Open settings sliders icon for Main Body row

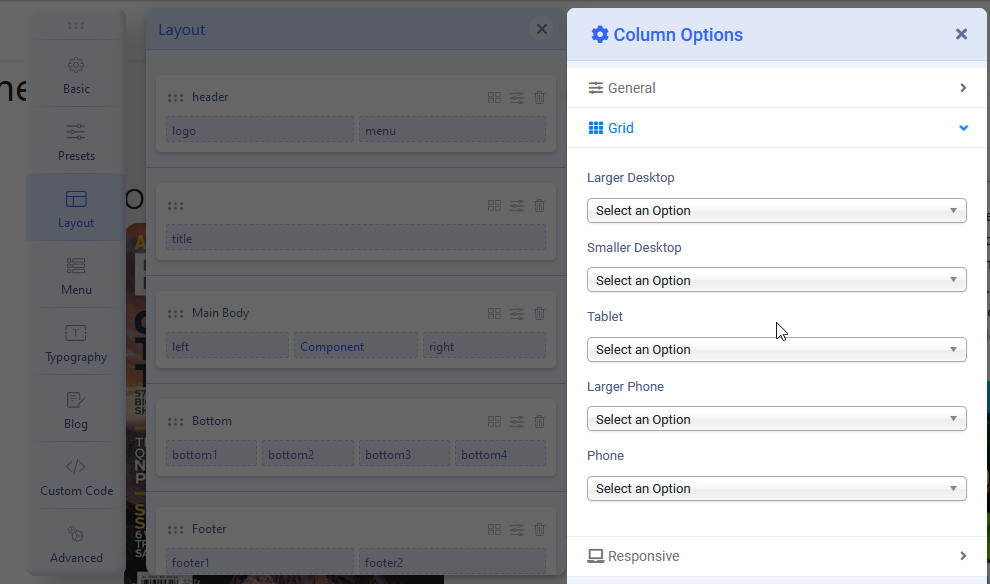517,313
